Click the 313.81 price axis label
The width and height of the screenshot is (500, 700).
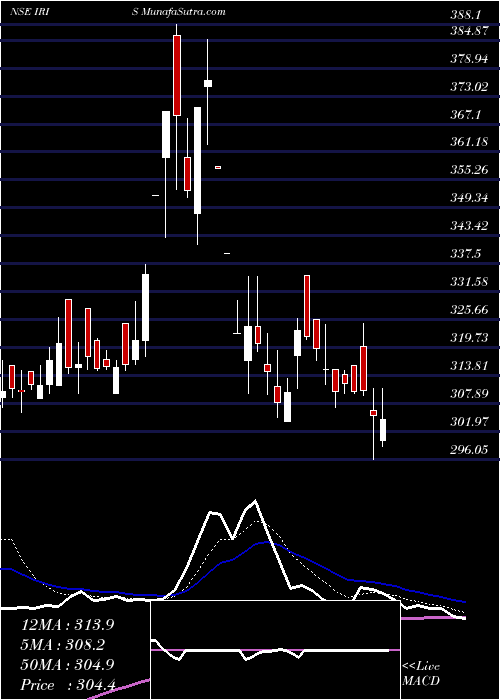click(469, 366)
